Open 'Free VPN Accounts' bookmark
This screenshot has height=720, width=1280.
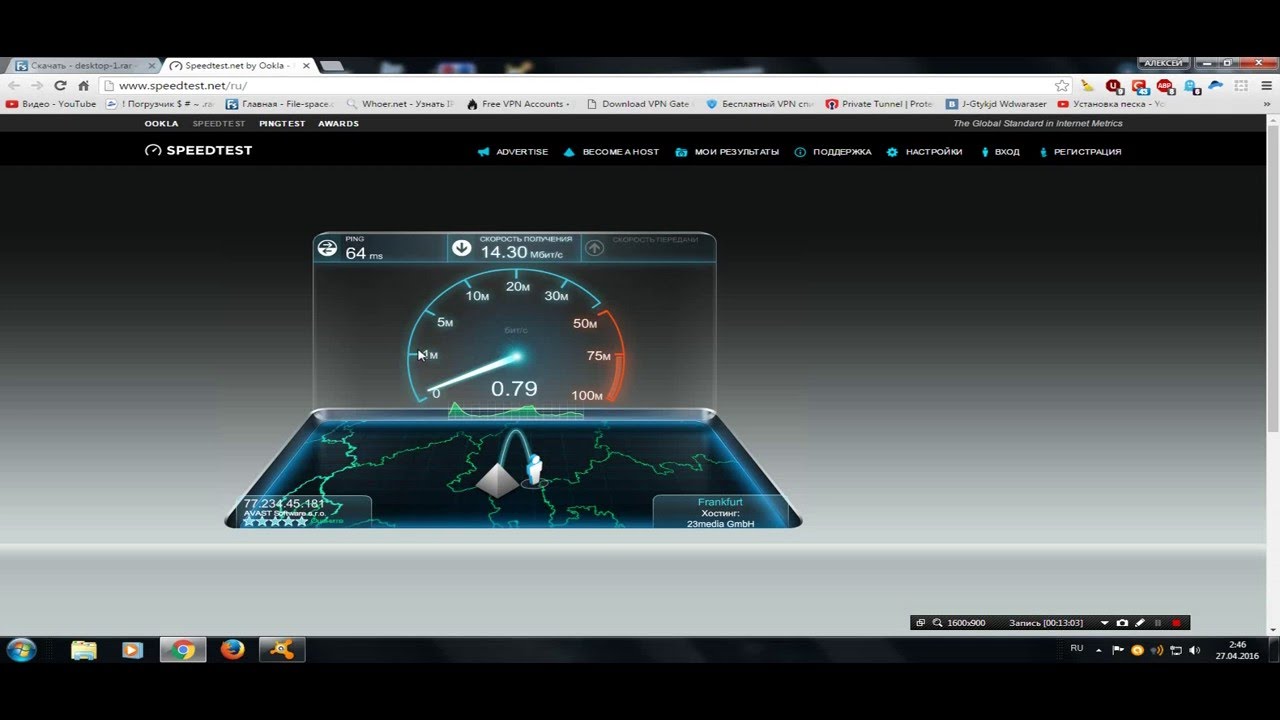(x=519, y=104)
